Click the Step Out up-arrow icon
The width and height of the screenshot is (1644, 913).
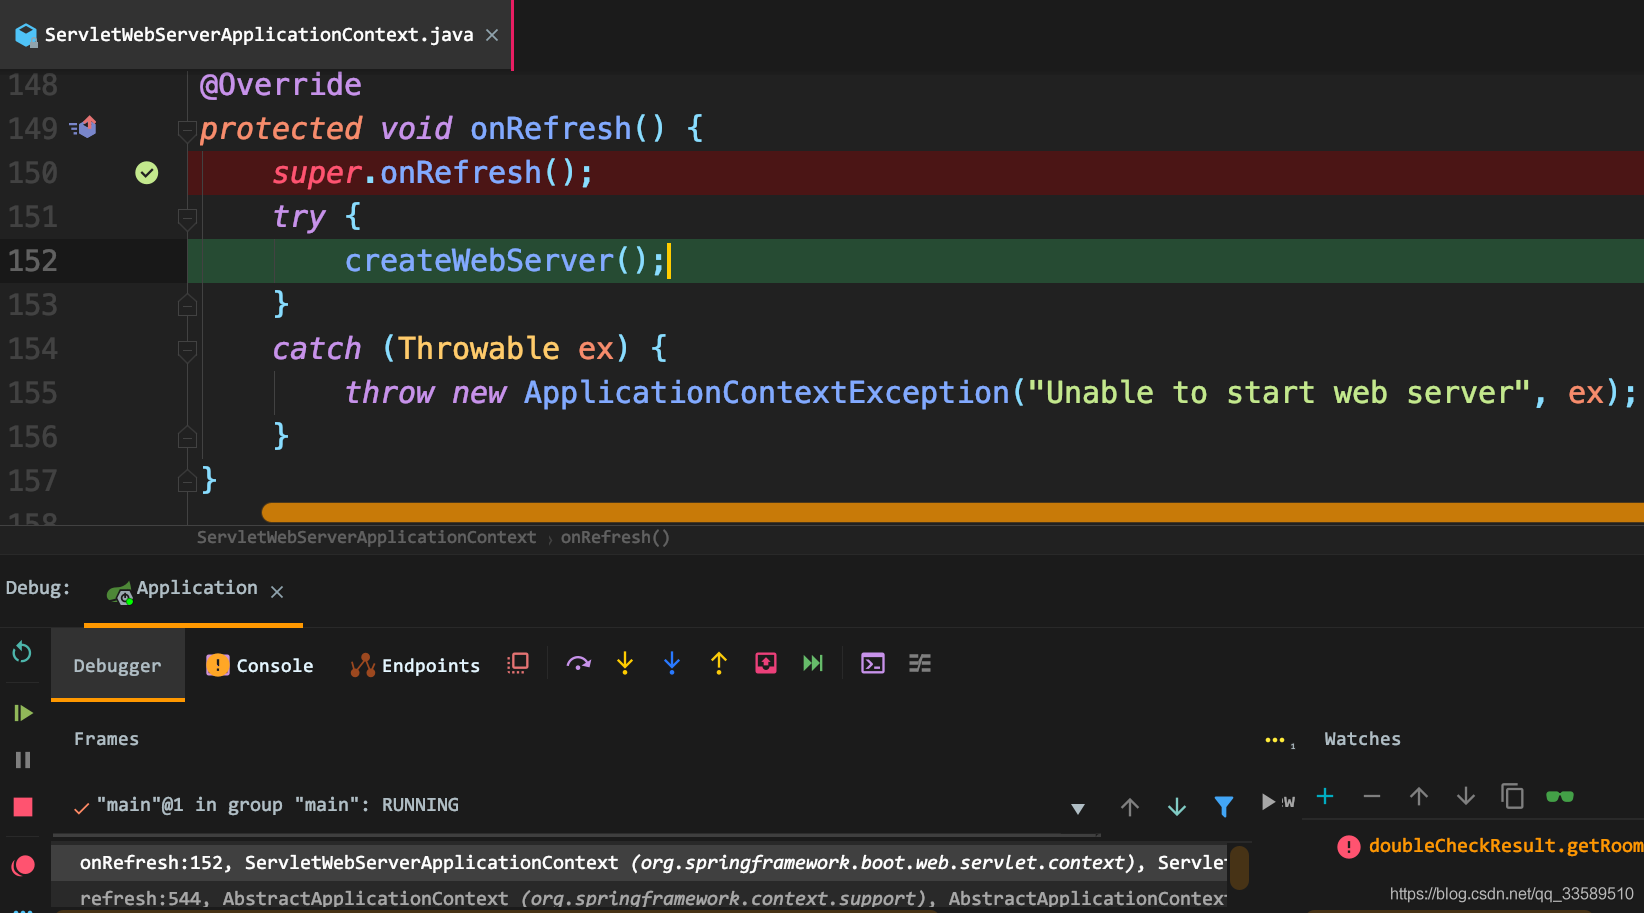718,664
